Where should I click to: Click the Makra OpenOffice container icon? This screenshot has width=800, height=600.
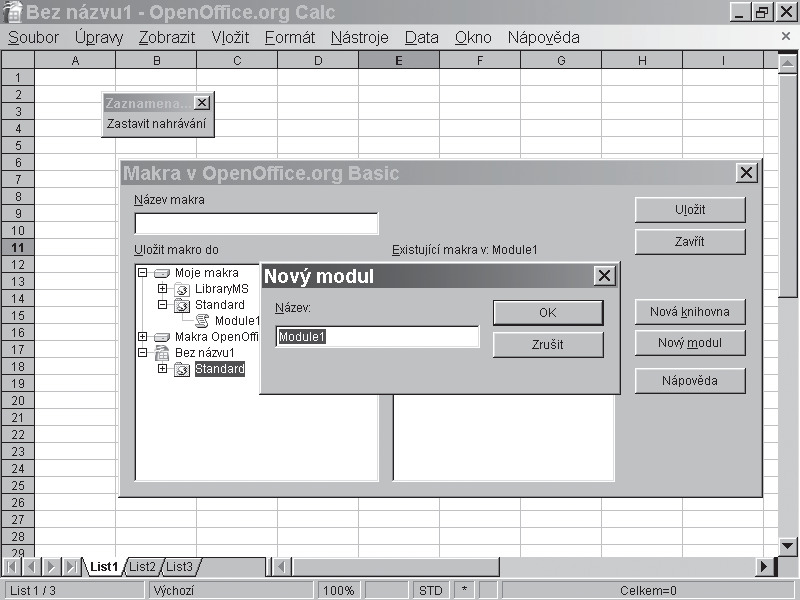point(162,337)
